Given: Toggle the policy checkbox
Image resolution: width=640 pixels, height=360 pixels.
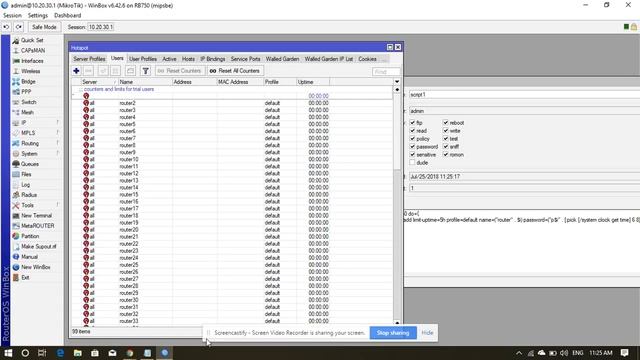Looking at the screenshot, I should click(x=412, y=139).
